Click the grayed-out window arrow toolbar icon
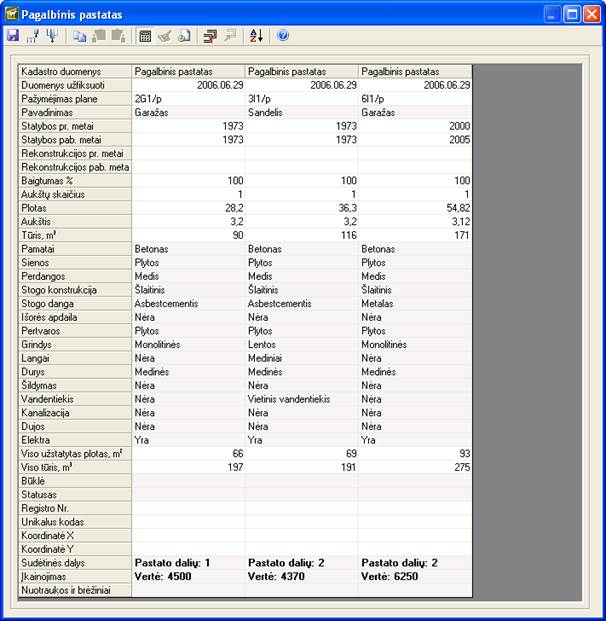The image size is (606, 621). tap(230, 36)
